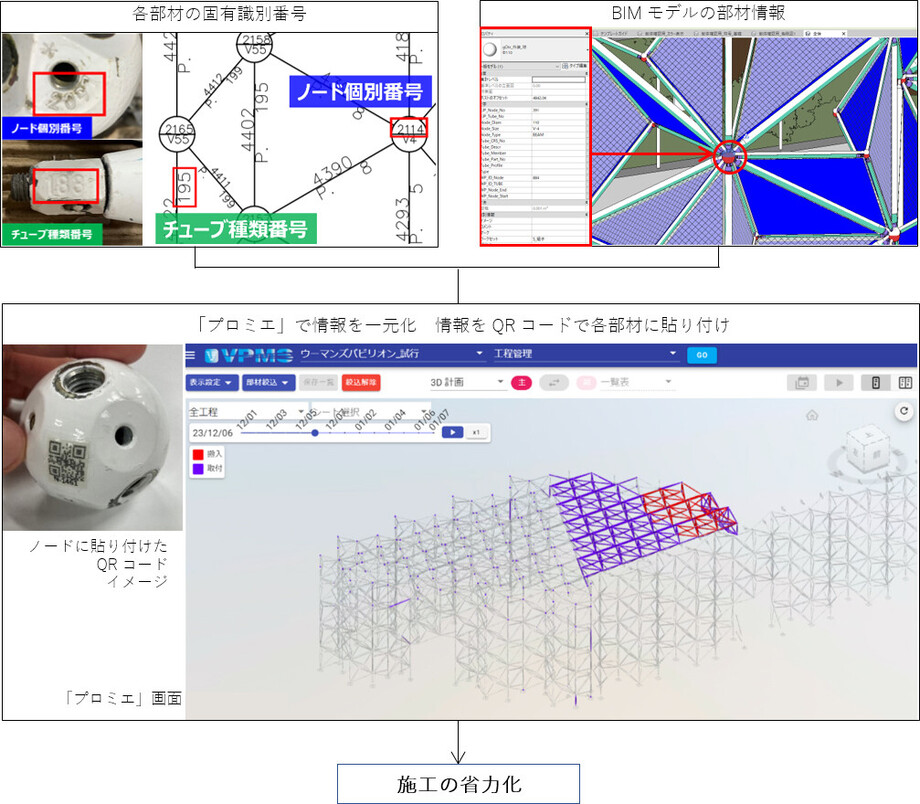Click the blue GO button
Image resolution: width=920 pixels, height=804 pixels.
[x=702, y=355]
